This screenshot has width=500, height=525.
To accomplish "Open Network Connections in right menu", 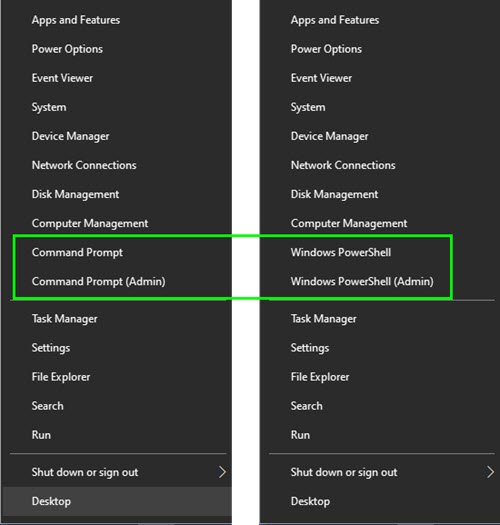I will pos(343,165).
